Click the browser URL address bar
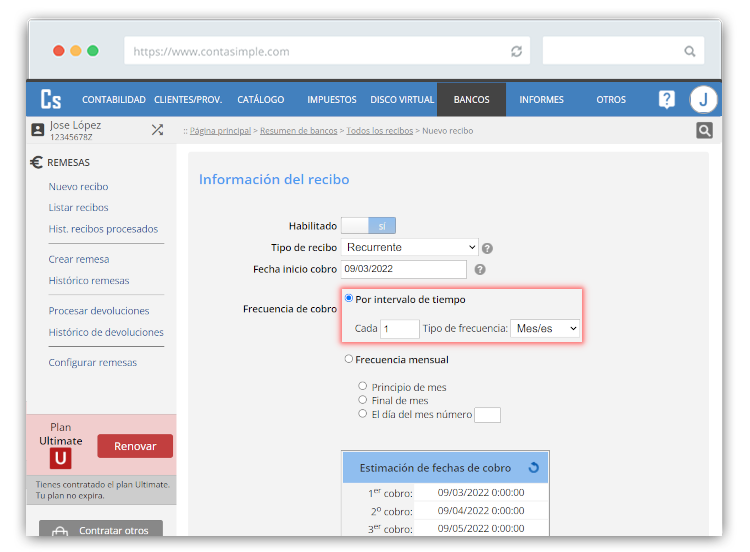The width and height of the screenshot is (750, 552). 327,51
